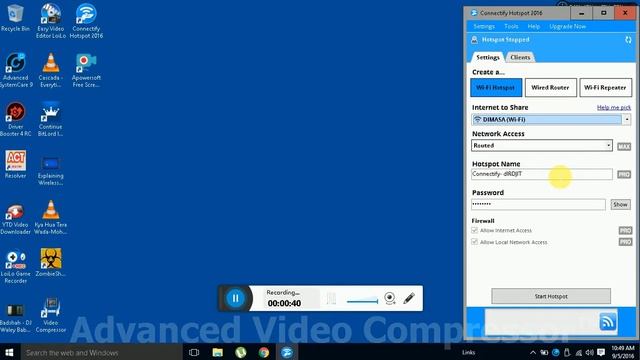The image size is (640, 360).
Task: Open the volume control in system tray
Action: [589, 352]
